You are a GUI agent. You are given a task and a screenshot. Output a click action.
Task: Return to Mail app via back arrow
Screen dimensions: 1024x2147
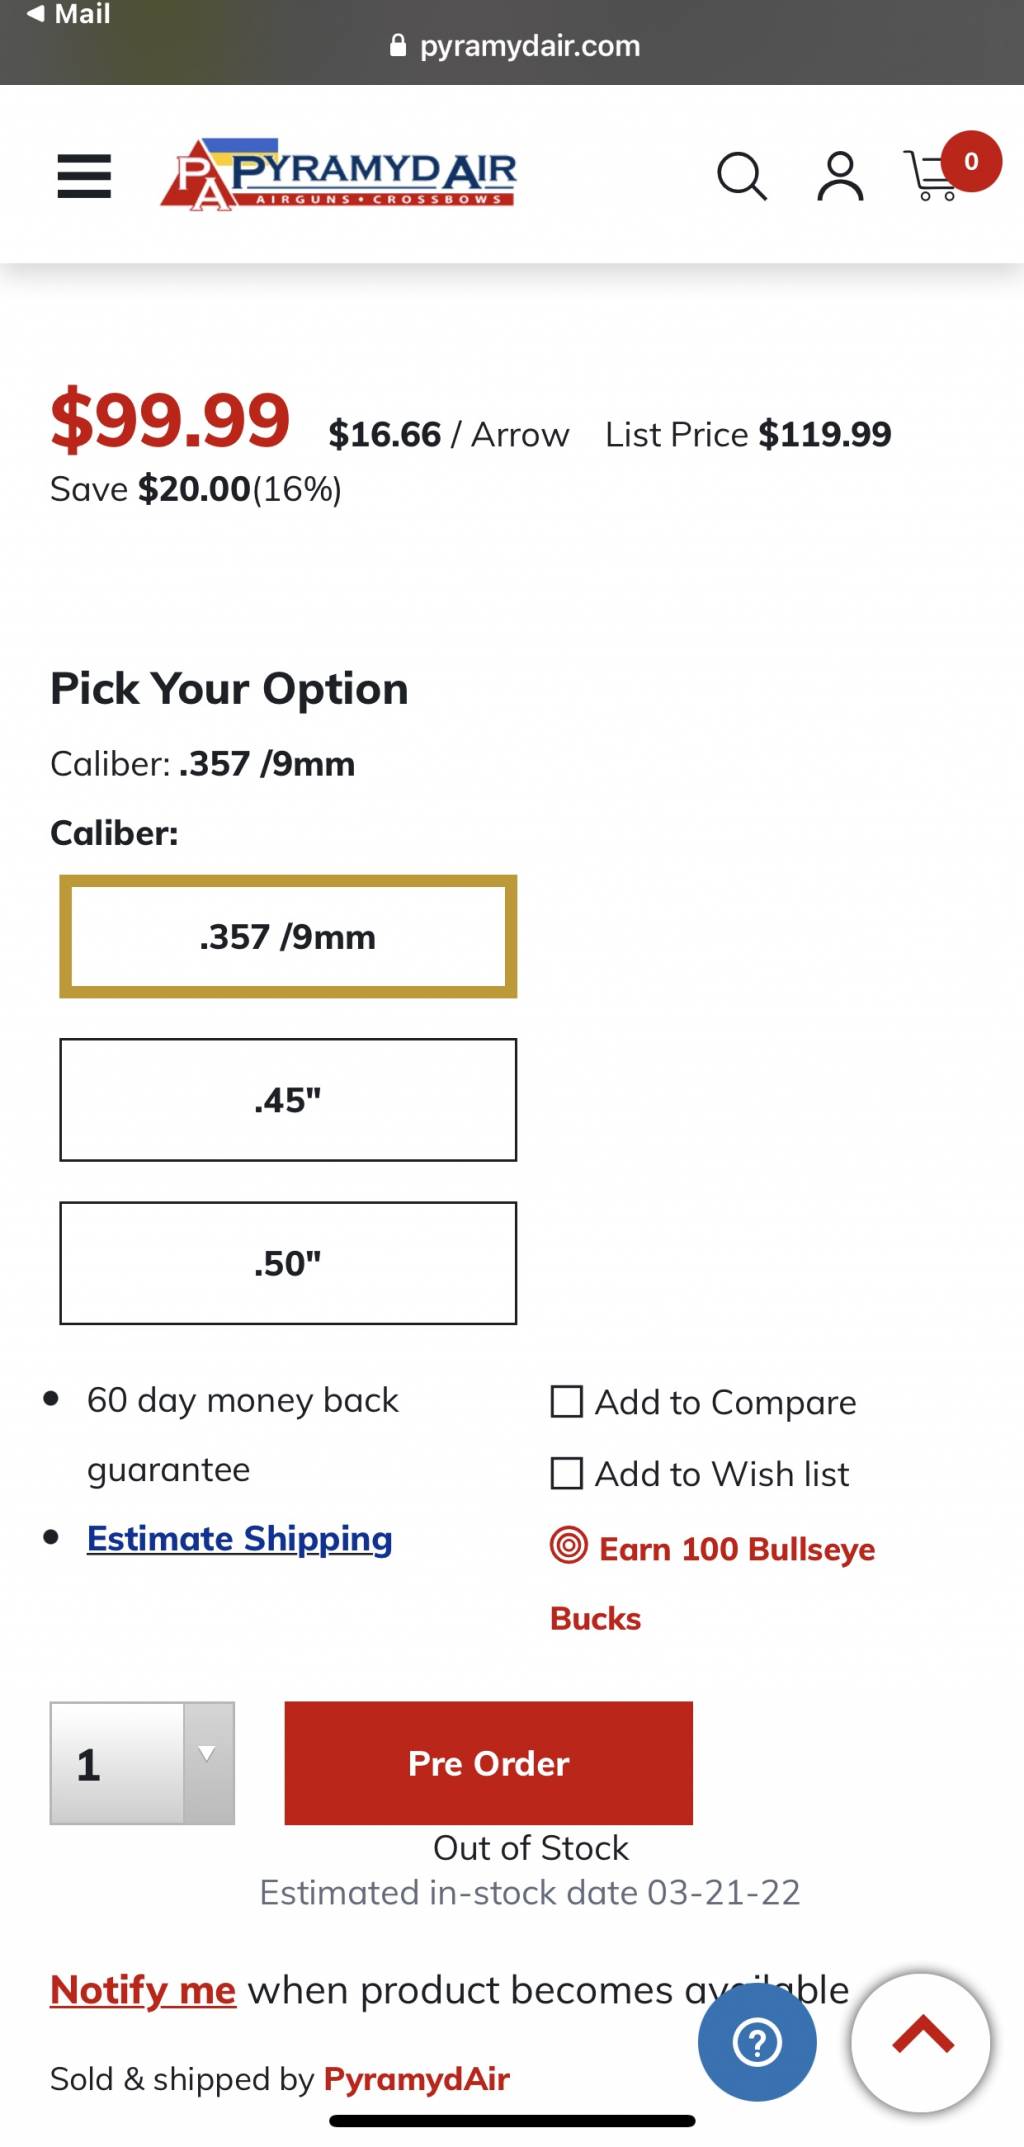[68, 14]
